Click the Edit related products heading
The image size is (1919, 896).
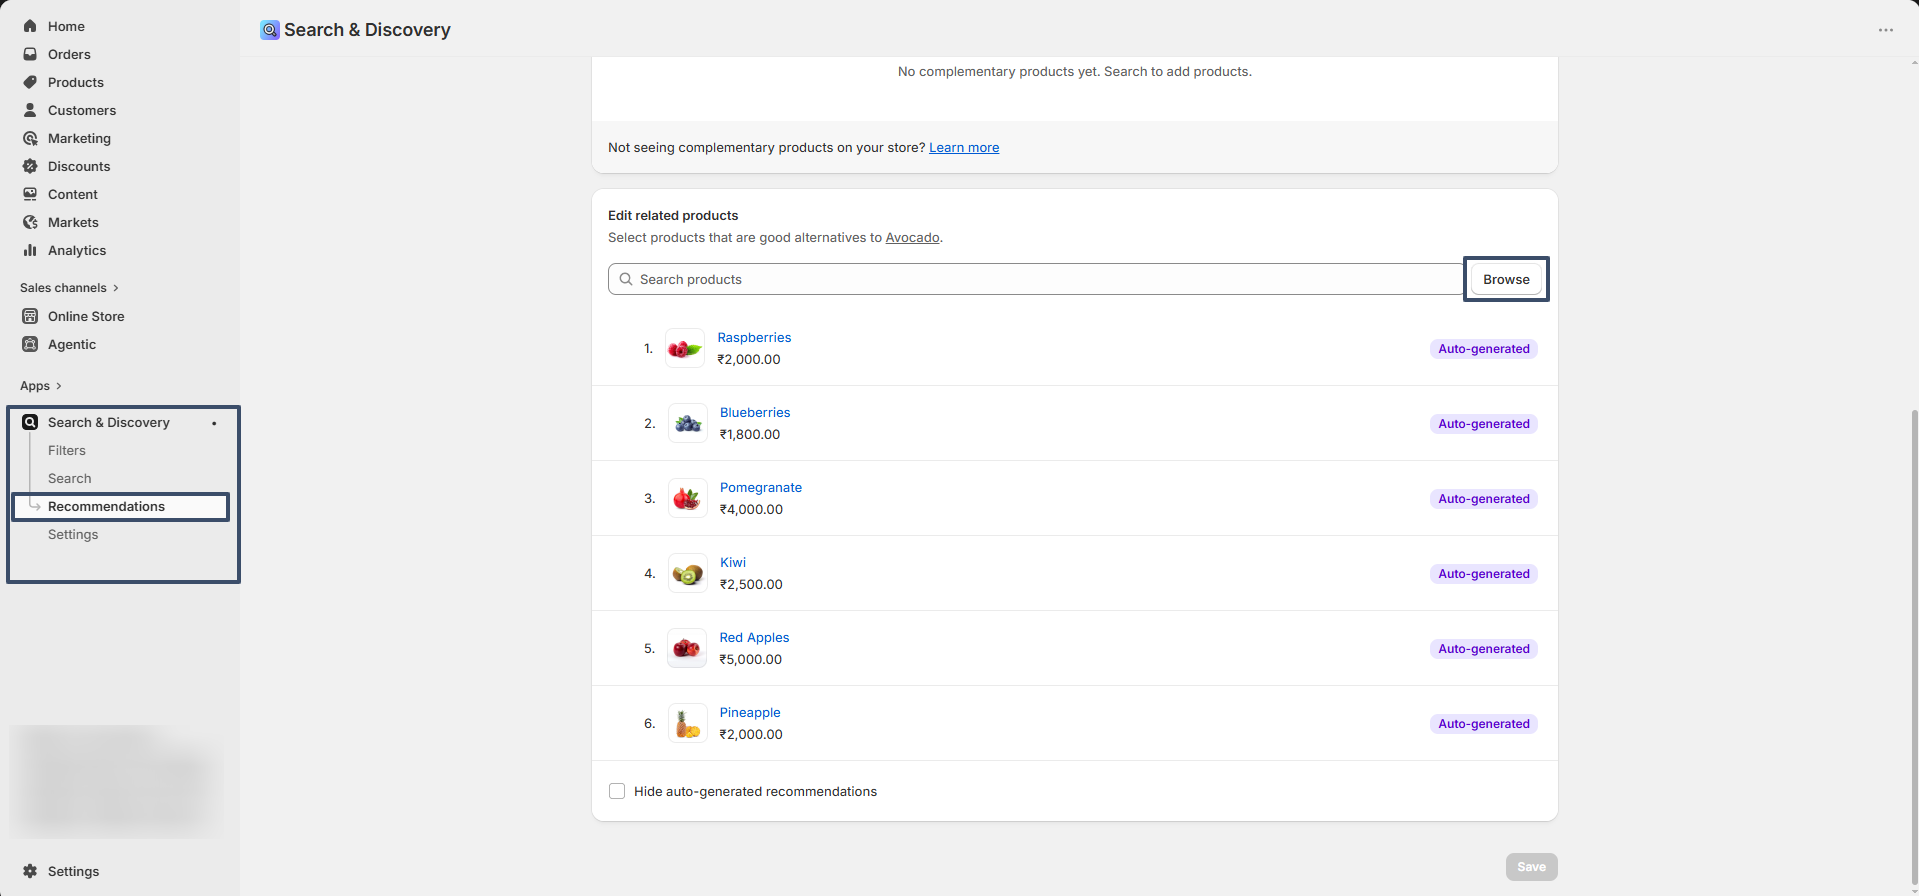pyautogui.click(x=673, y=215)
